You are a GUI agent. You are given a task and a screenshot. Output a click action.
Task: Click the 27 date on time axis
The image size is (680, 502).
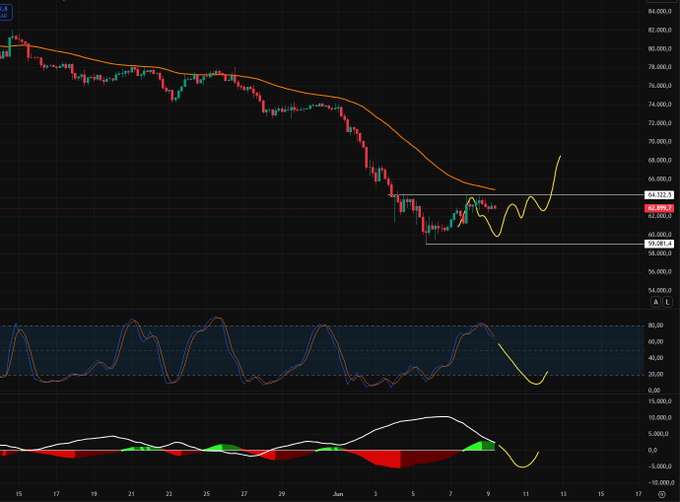(244, 494)
